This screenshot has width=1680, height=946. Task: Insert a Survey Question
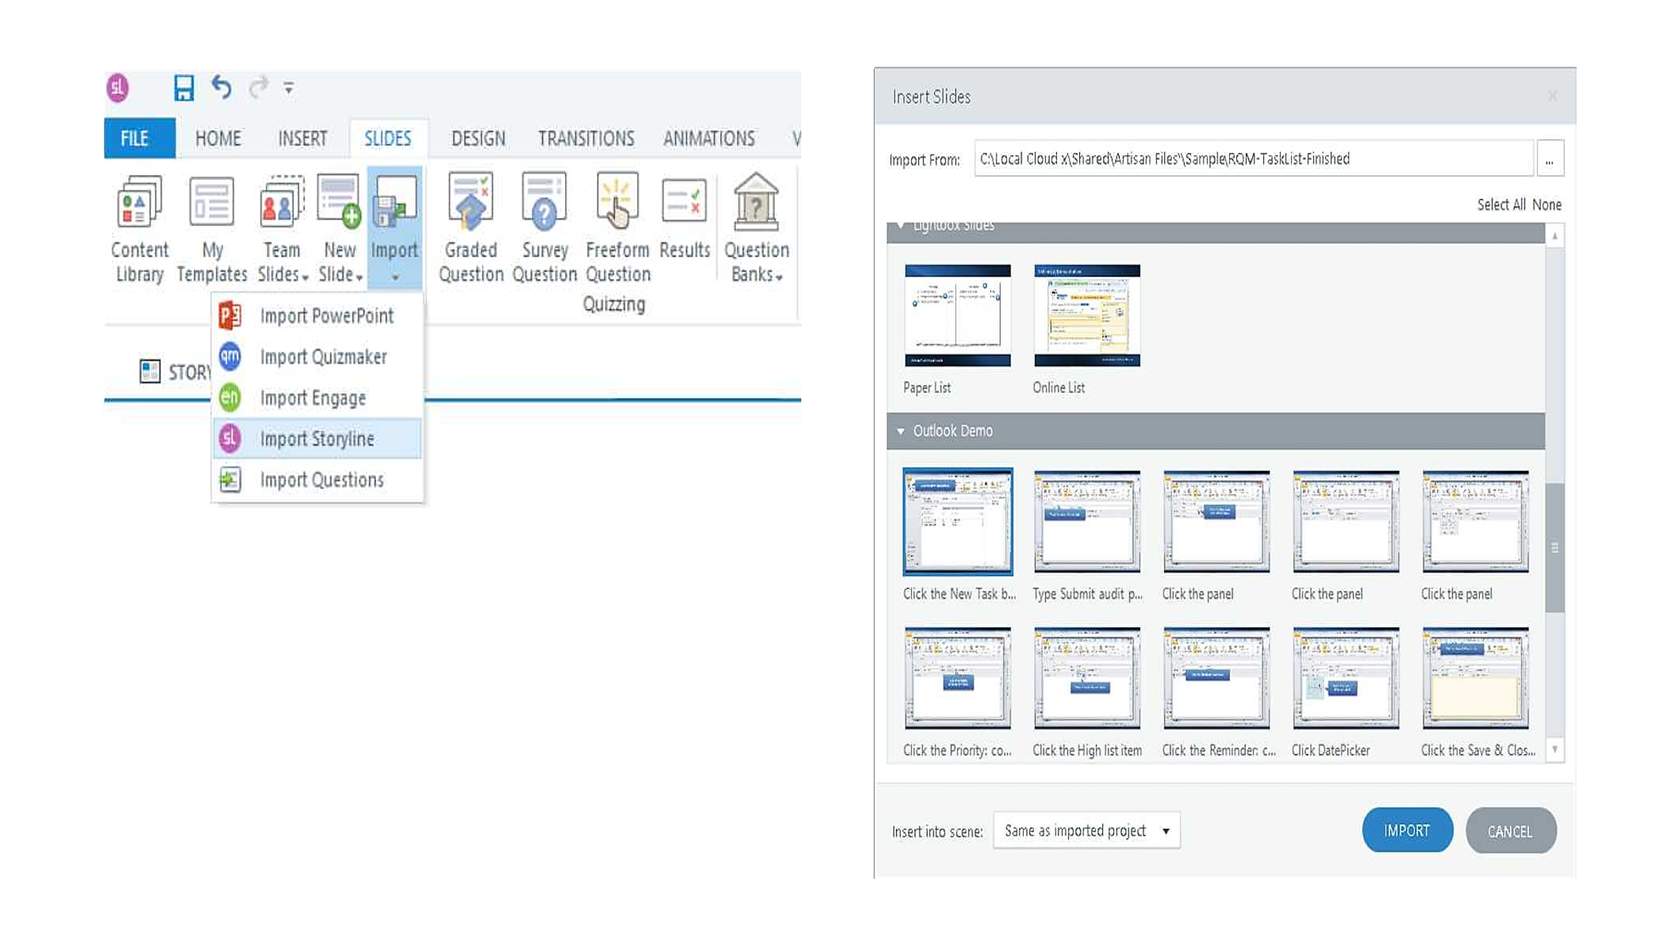click(545, 228)
